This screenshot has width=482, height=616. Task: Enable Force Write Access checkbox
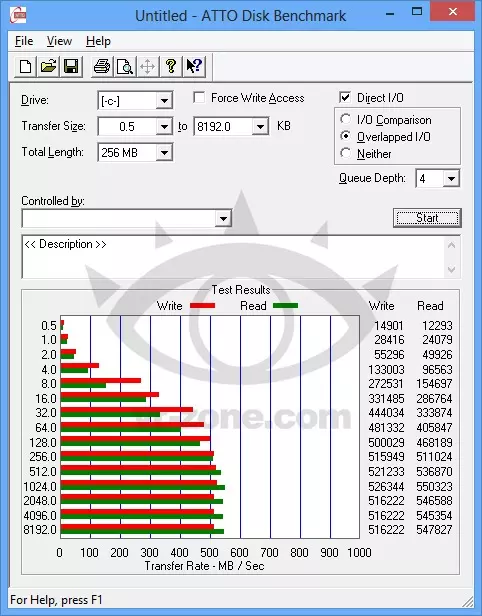click(199, 97)
